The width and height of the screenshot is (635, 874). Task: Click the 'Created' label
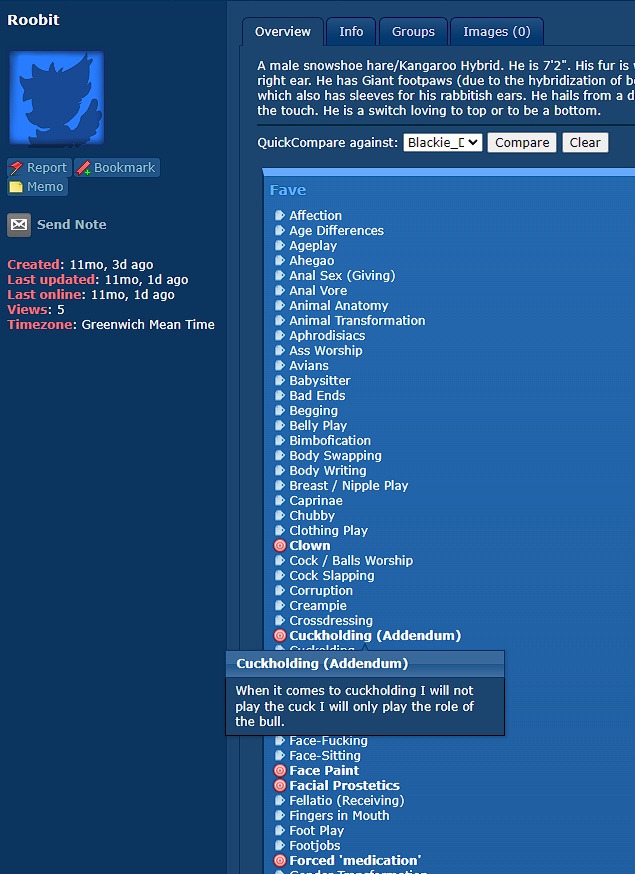pos(33,265)
